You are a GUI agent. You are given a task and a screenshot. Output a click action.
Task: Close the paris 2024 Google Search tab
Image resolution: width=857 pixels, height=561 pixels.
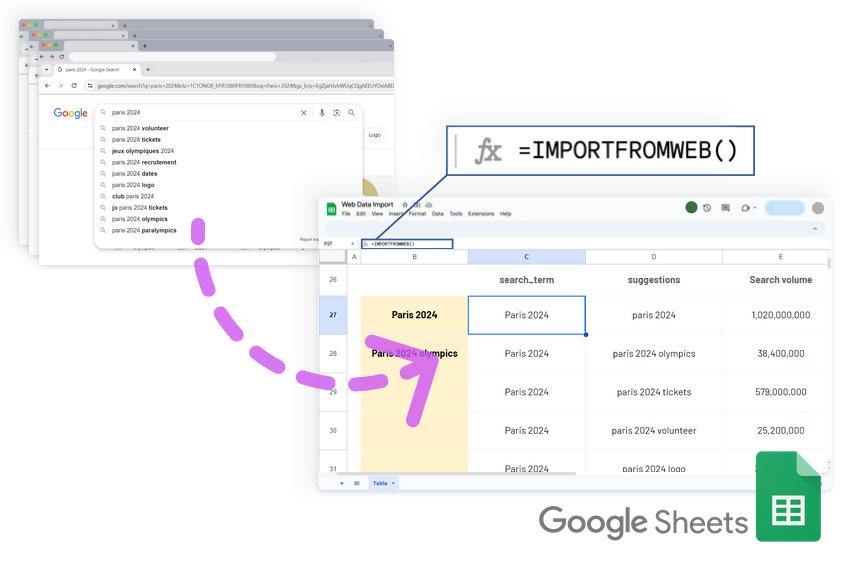pyautogui.click(x=134, y=69)
